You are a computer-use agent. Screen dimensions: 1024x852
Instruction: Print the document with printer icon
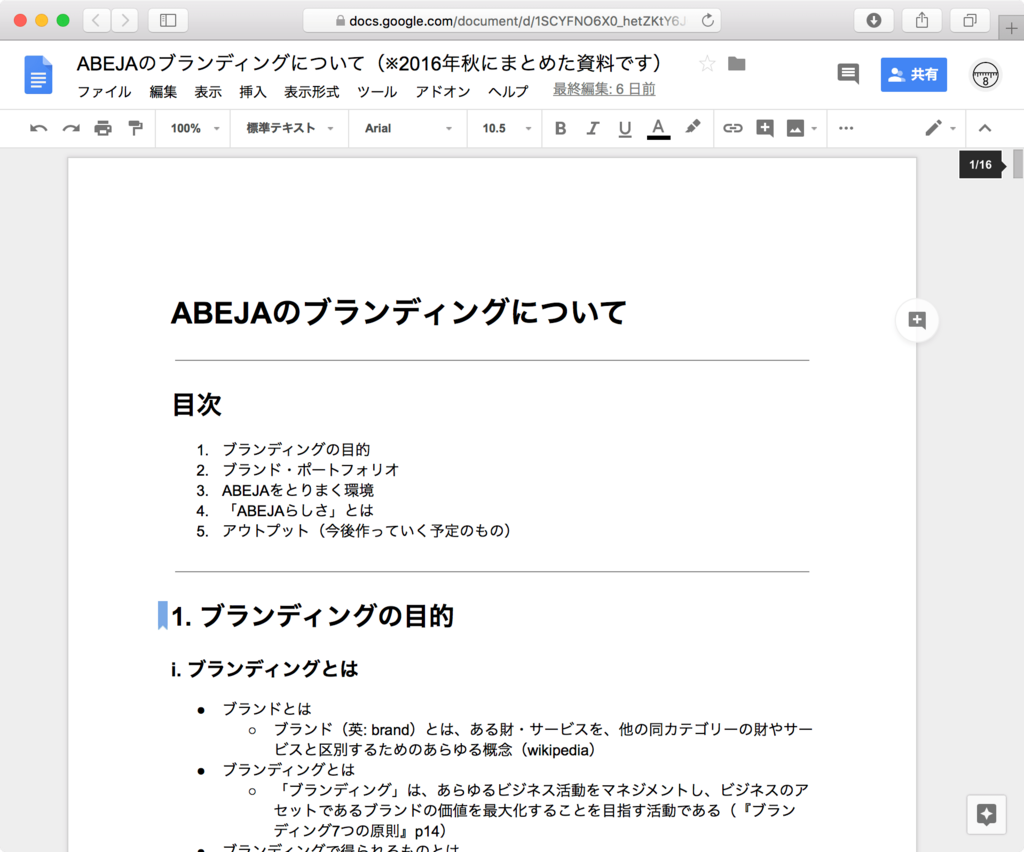tap(103, 128)
